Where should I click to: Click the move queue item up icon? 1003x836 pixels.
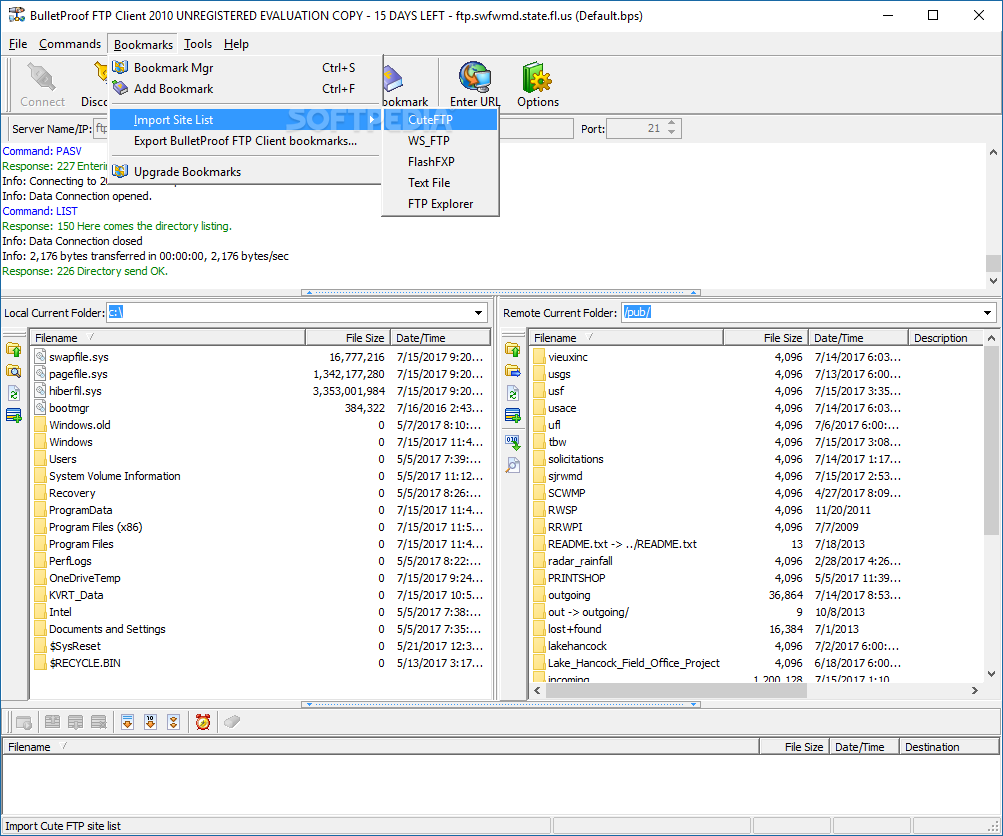point(52,722)
